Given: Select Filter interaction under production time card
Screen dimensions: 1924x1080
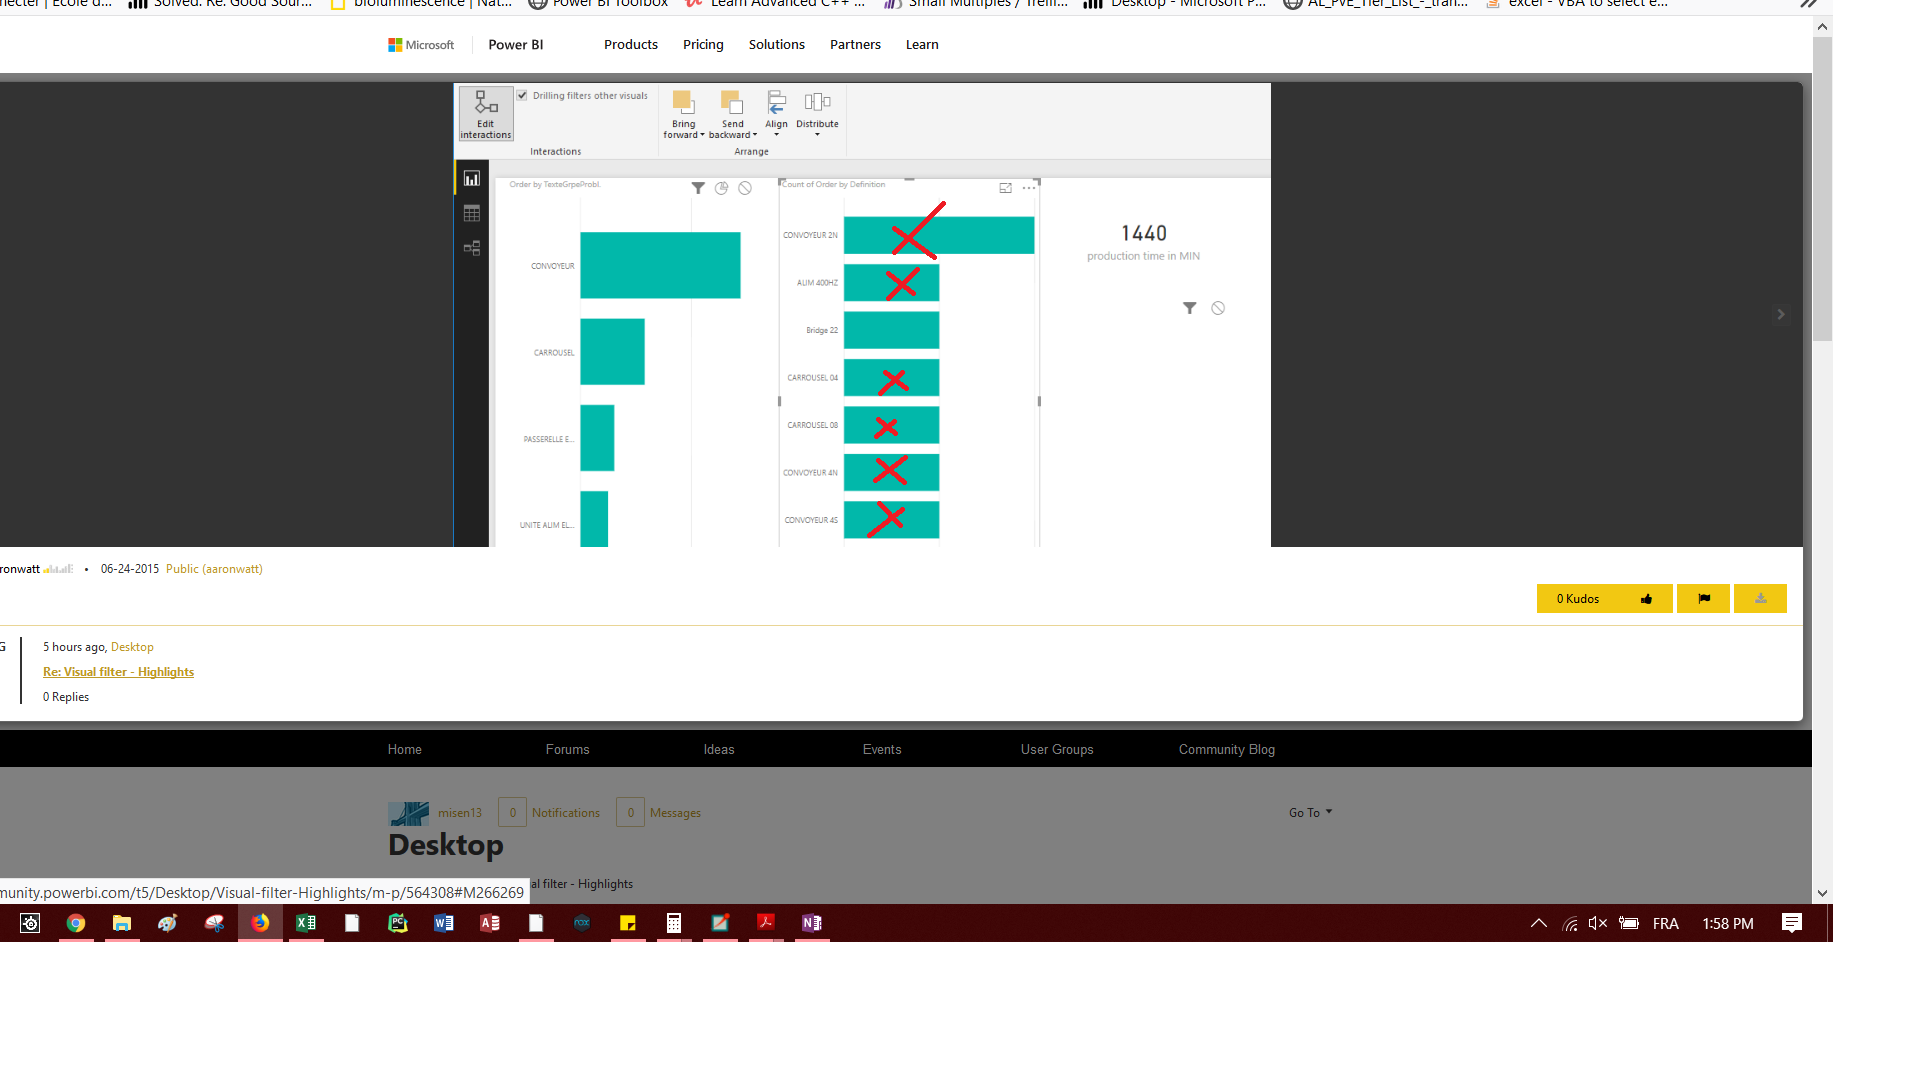Looking at the screenshot, I should tap(1190, 308).
